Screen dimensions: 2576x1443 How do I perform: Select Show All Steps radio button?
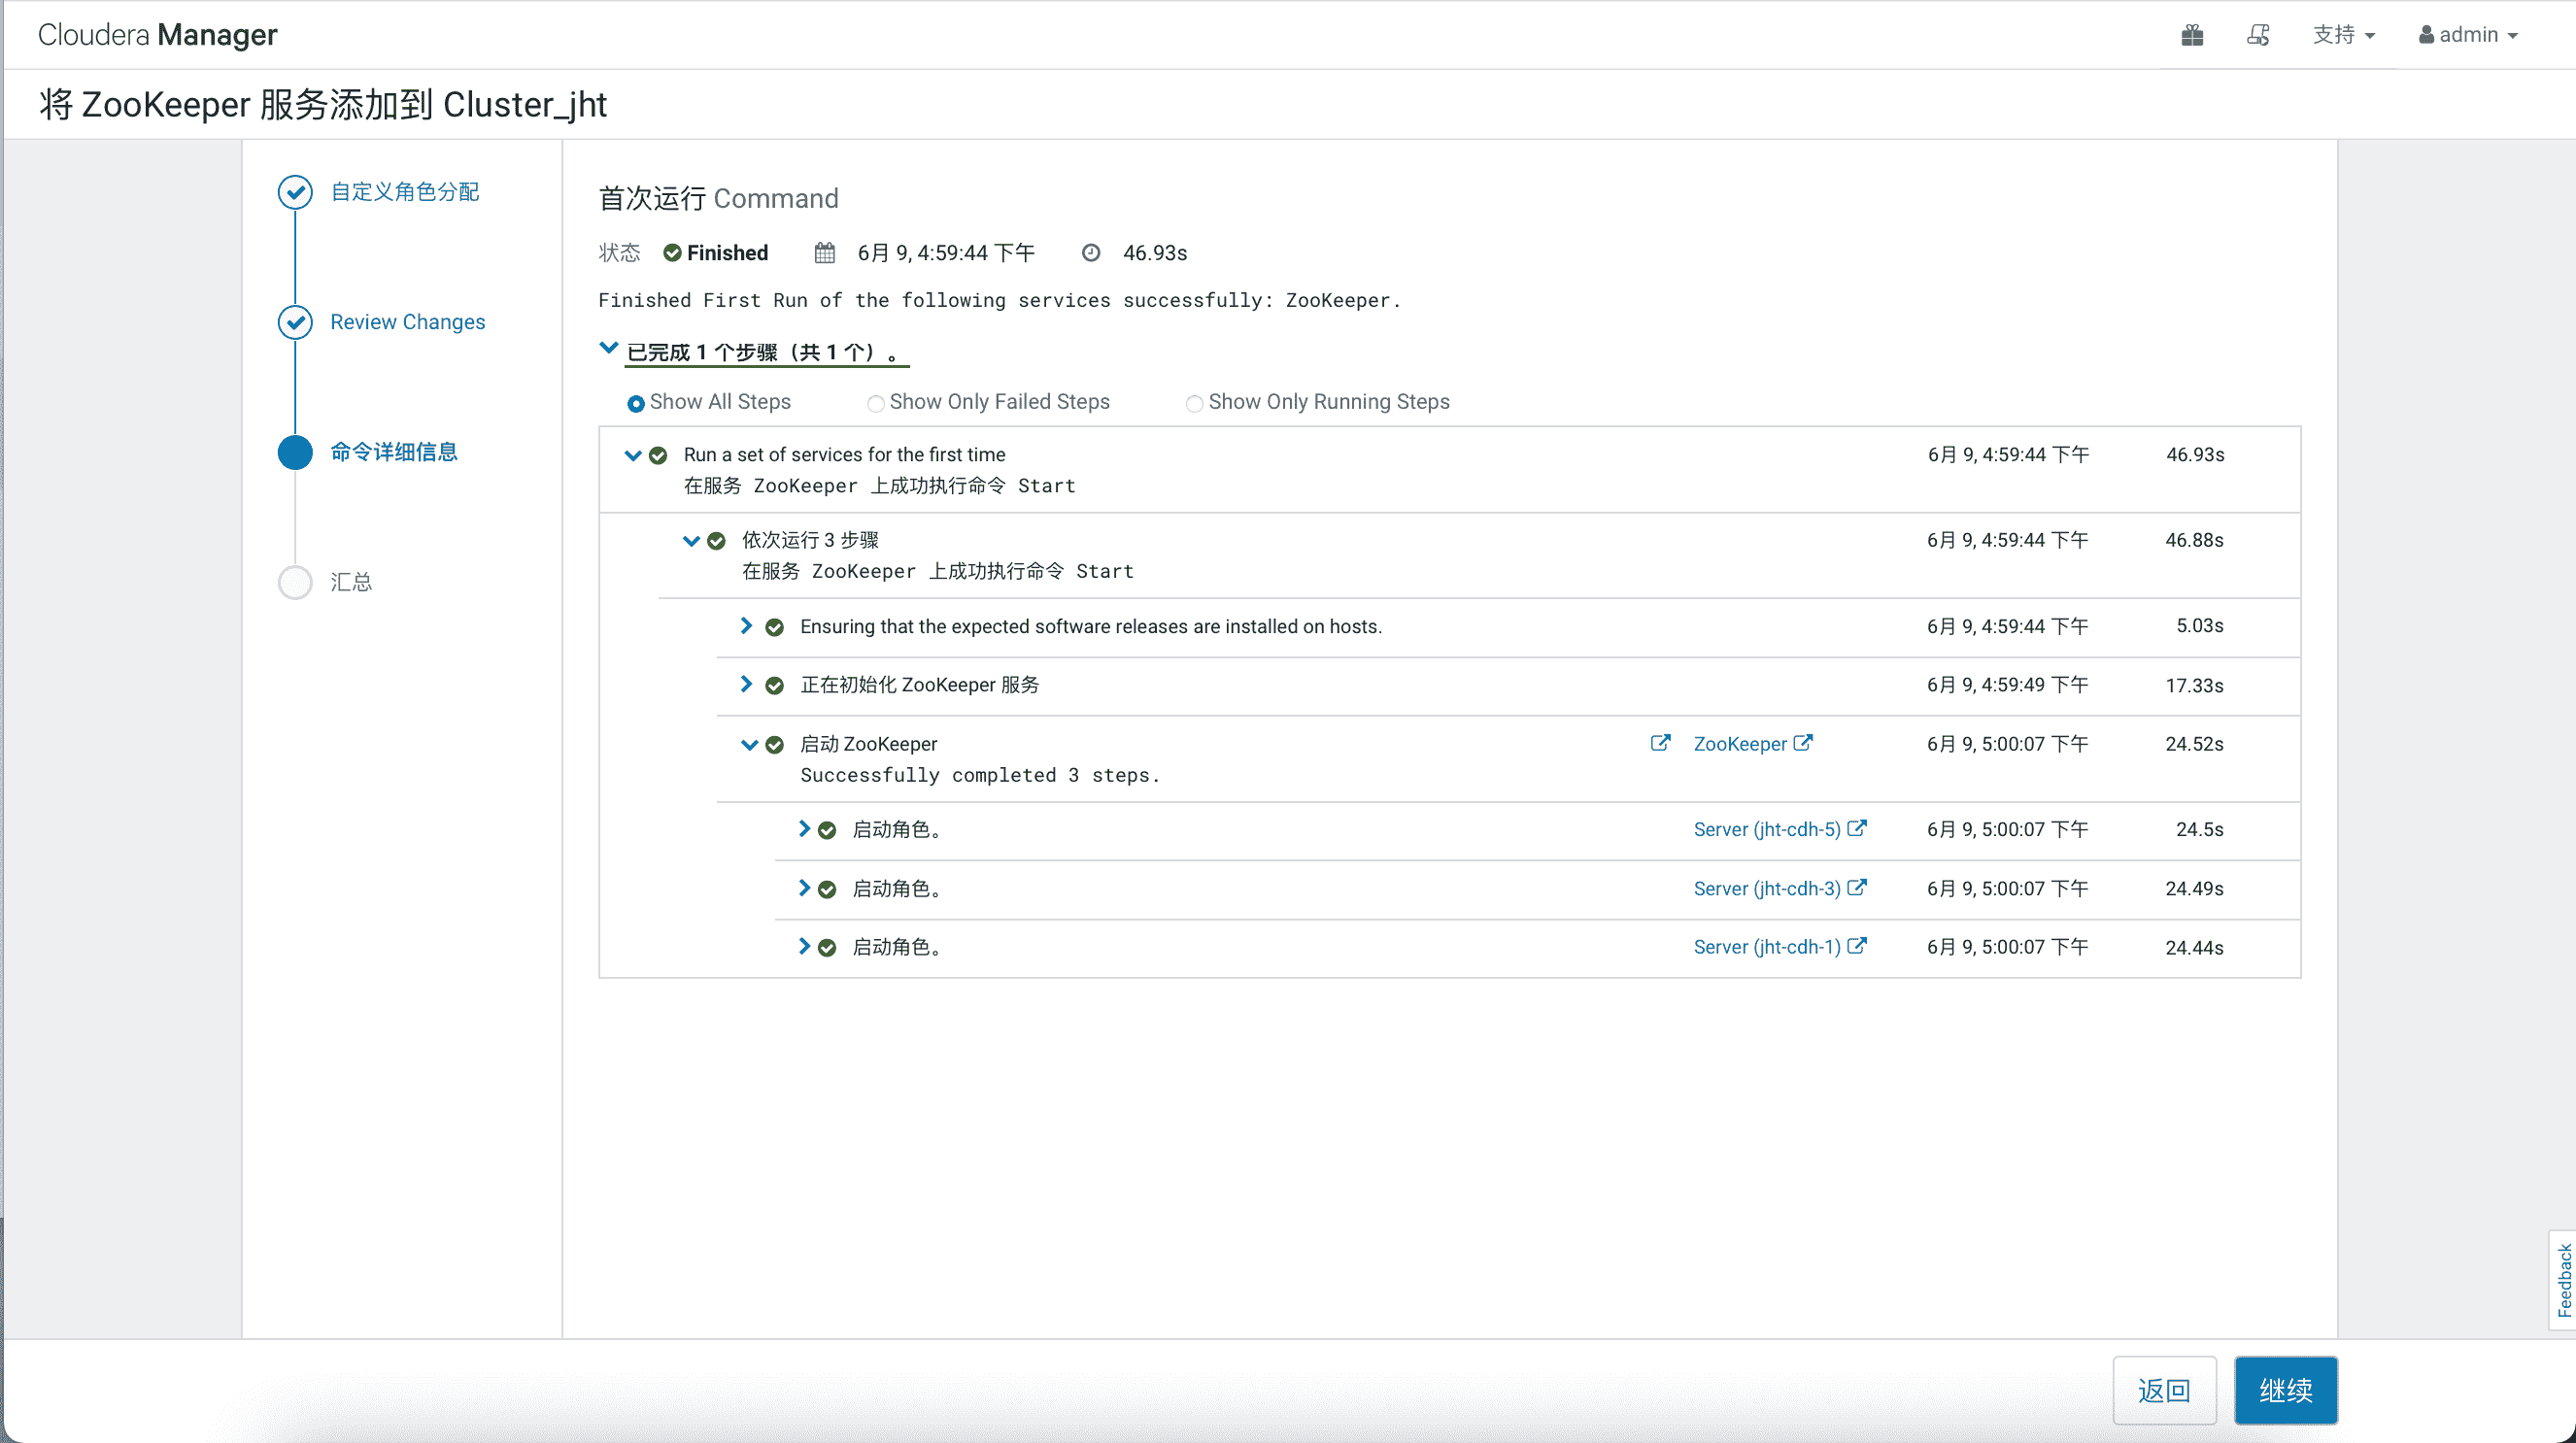[635, 404]
